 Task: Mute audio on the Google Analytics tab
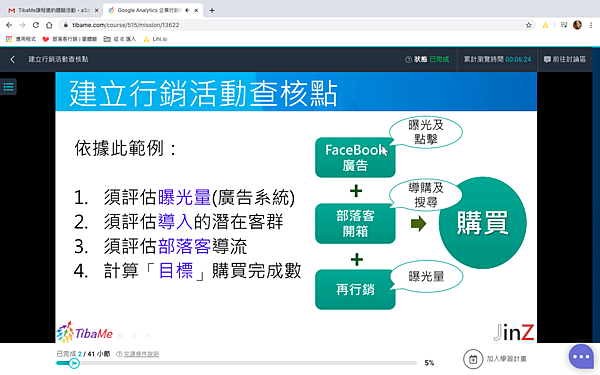[x=188, y=10]
